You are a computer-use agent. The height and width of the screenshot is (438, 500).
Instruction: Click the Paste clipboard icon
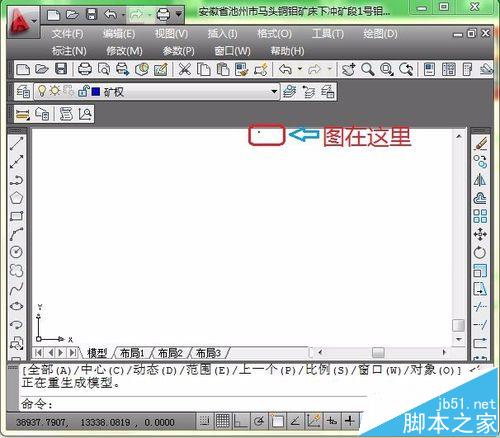tap(223, 69)
